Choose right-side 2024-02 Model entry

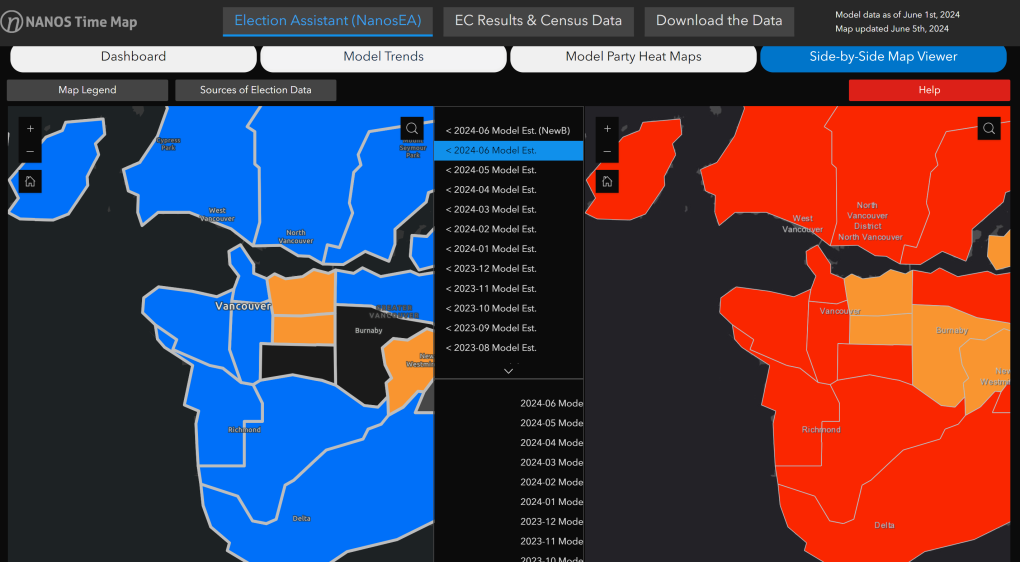[x=508, y=482]
